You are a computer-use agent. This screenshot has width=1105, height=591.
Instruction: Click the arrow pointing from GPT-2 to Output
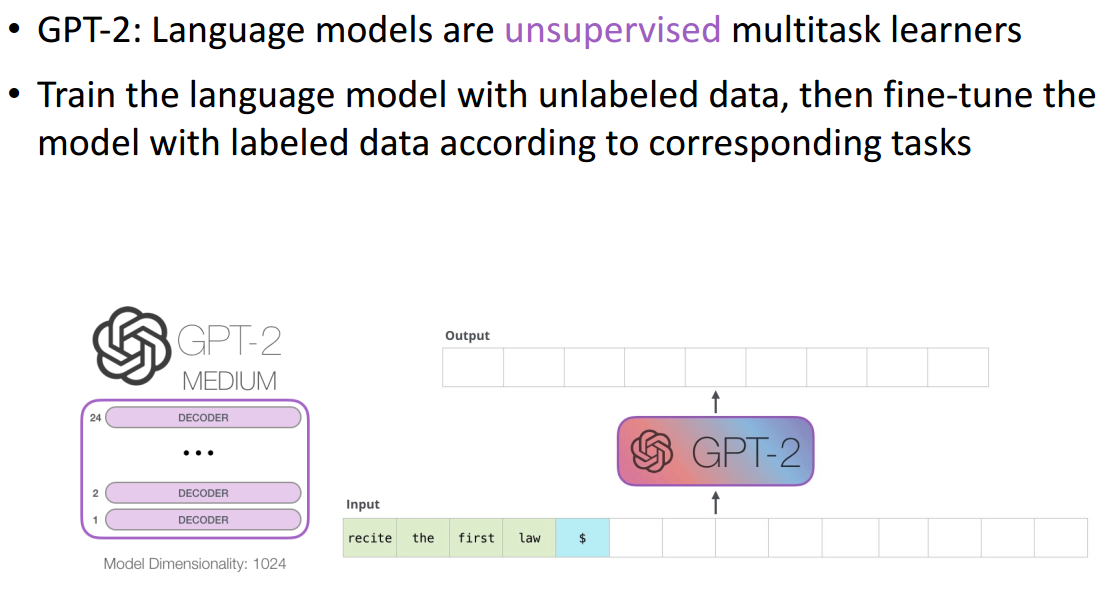coord(716,402)
